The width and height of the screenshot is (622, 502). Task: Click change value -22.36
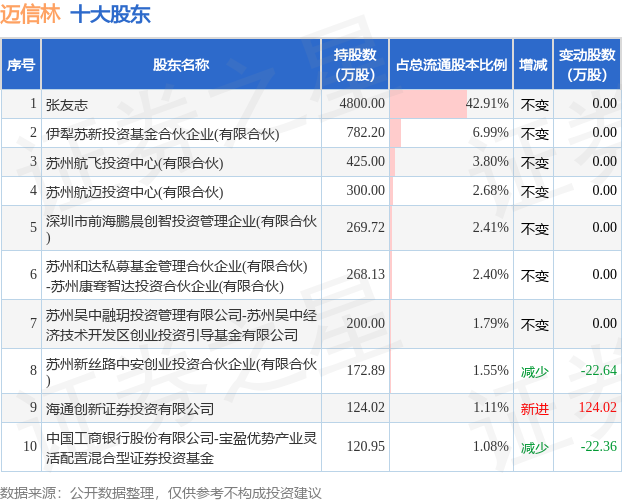599,446
